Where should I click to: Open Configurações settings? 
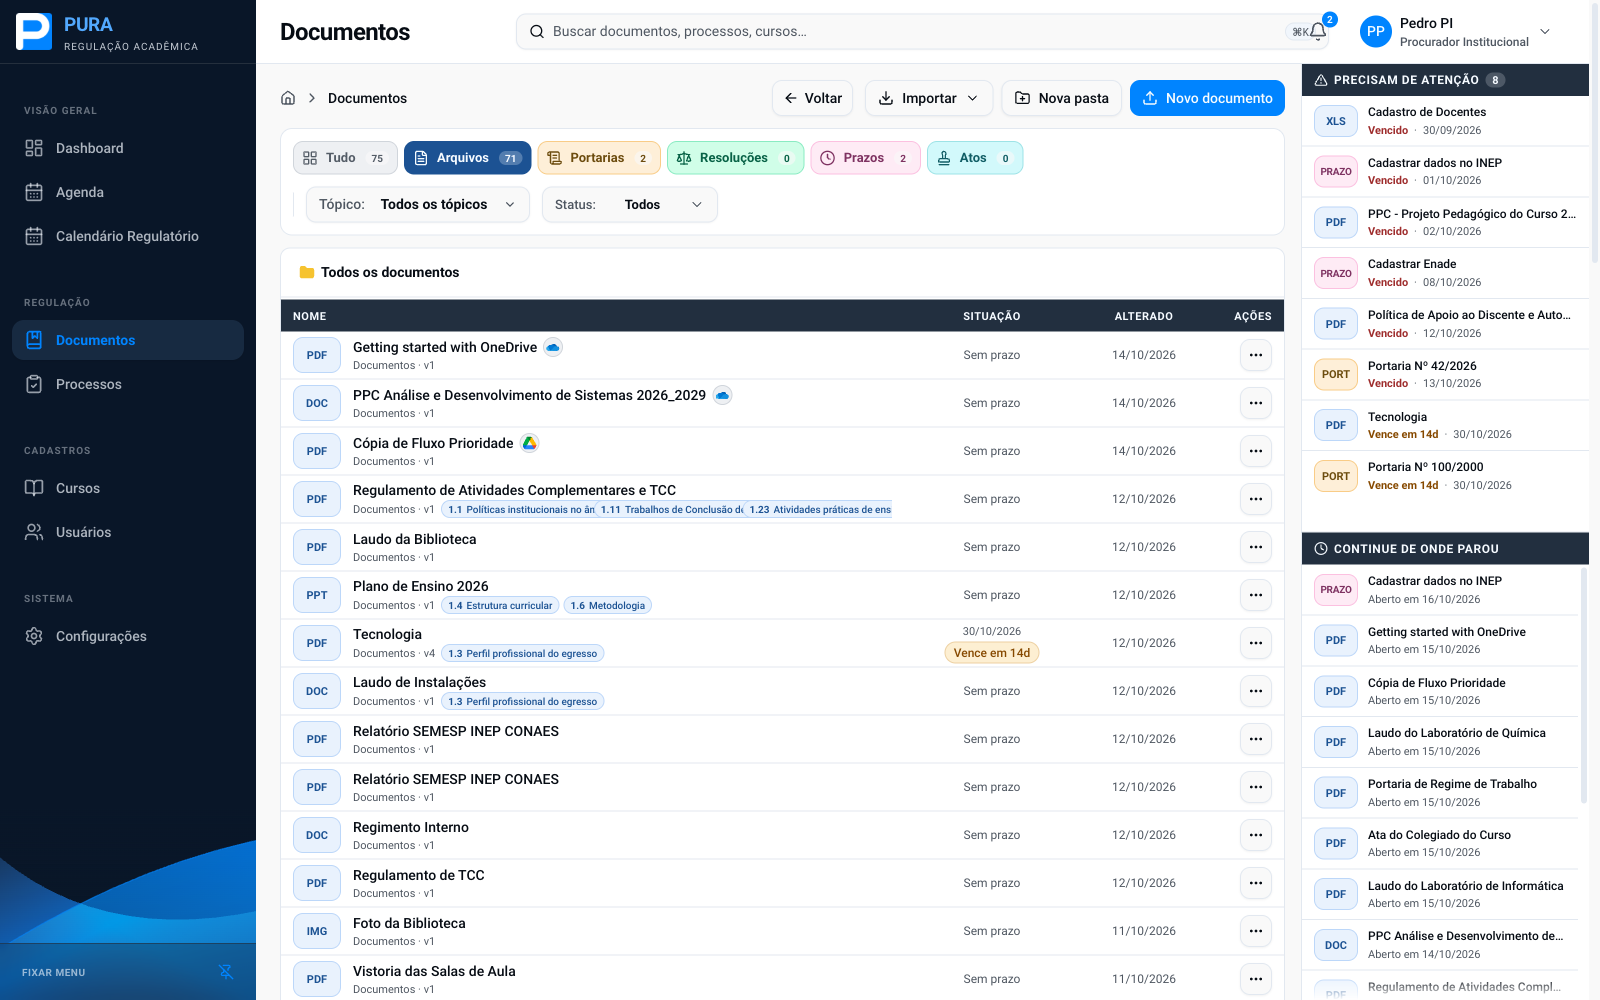click(128, 636)
